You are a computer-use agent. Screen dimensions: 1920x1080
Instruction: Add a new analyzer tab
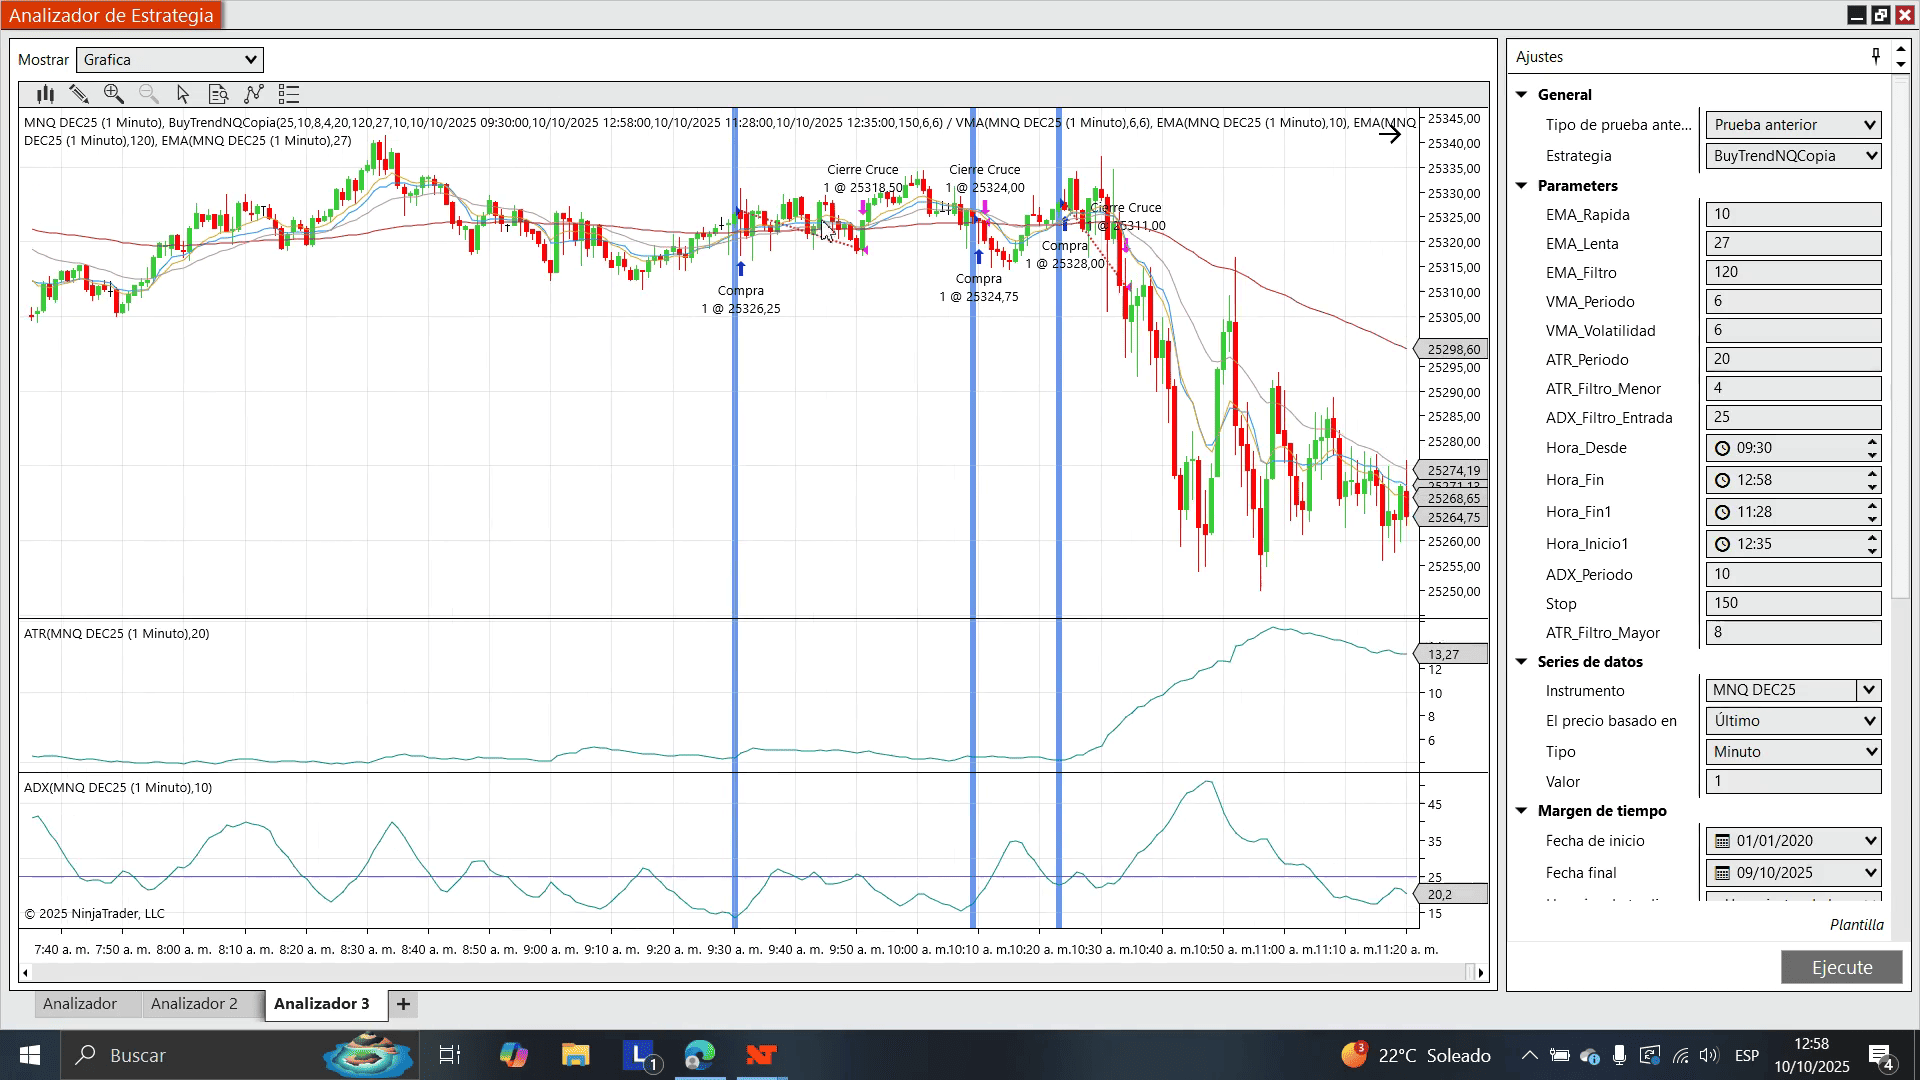403,1004
